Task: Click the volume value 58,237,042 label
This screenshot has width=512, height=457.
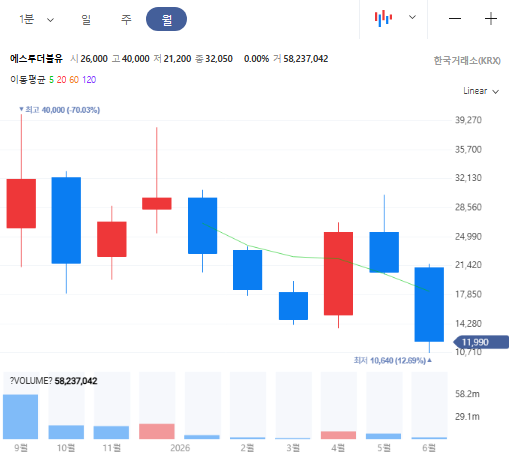Action: 76,381
